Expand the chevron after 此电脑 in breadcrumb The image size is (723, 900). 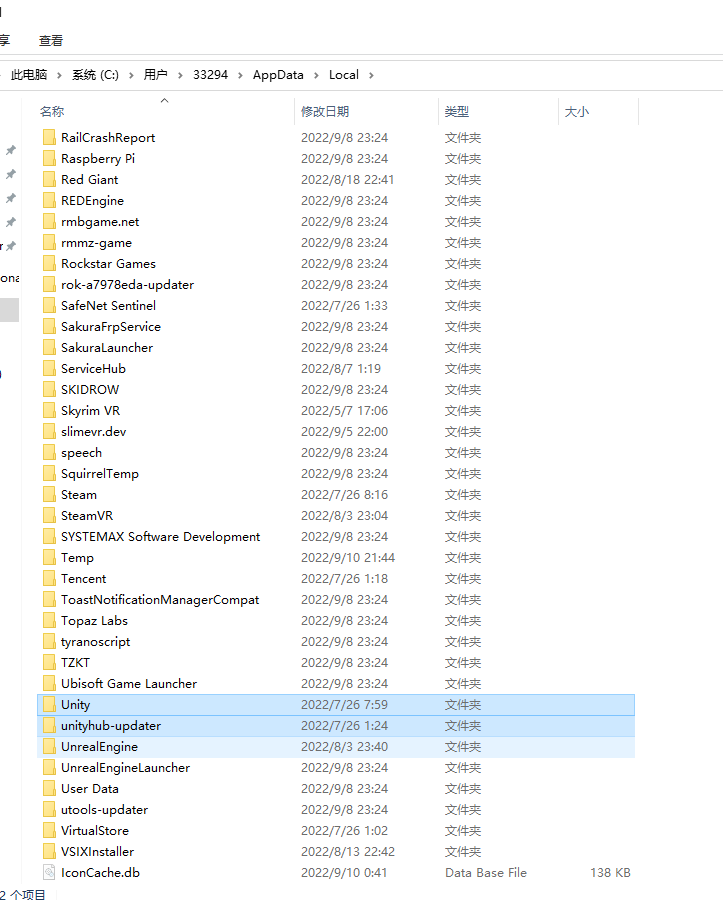point(59,75)
